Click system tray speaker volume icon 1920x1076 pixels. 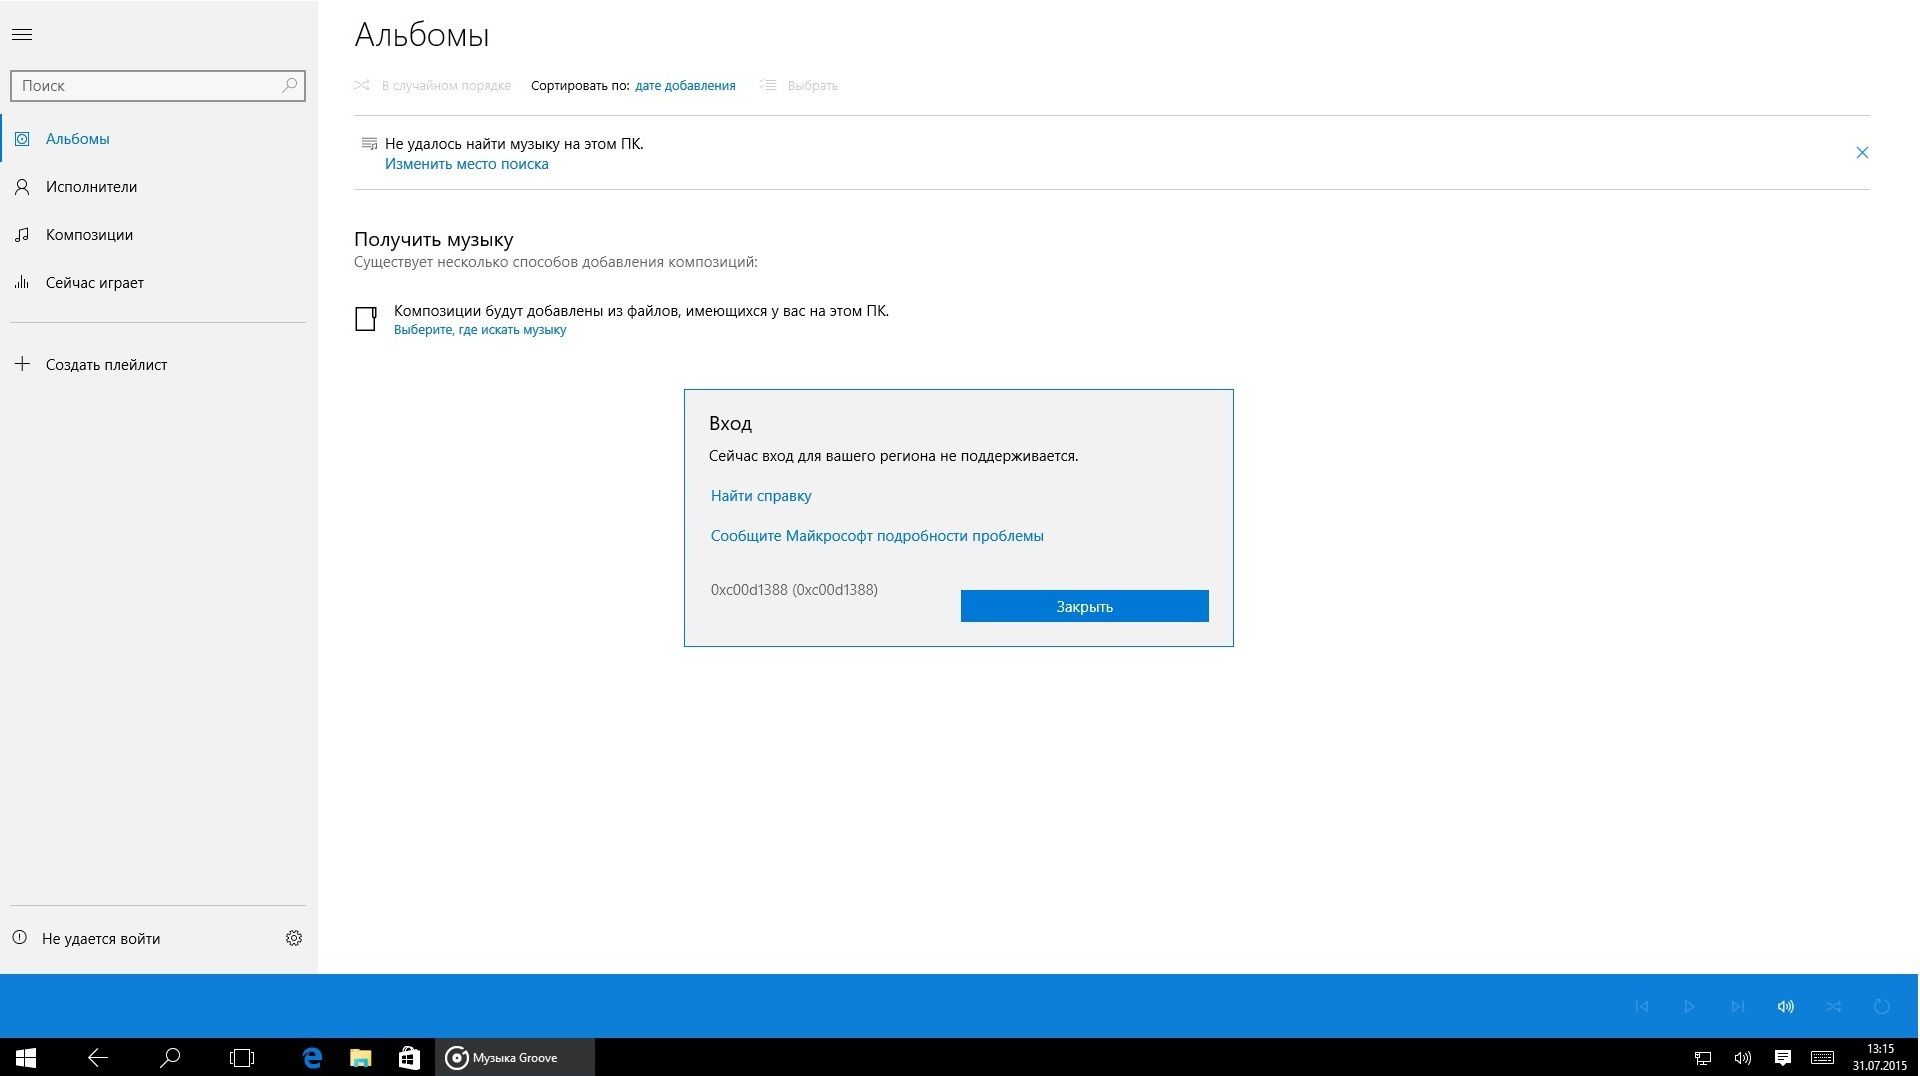[x=1743, y=1058]
